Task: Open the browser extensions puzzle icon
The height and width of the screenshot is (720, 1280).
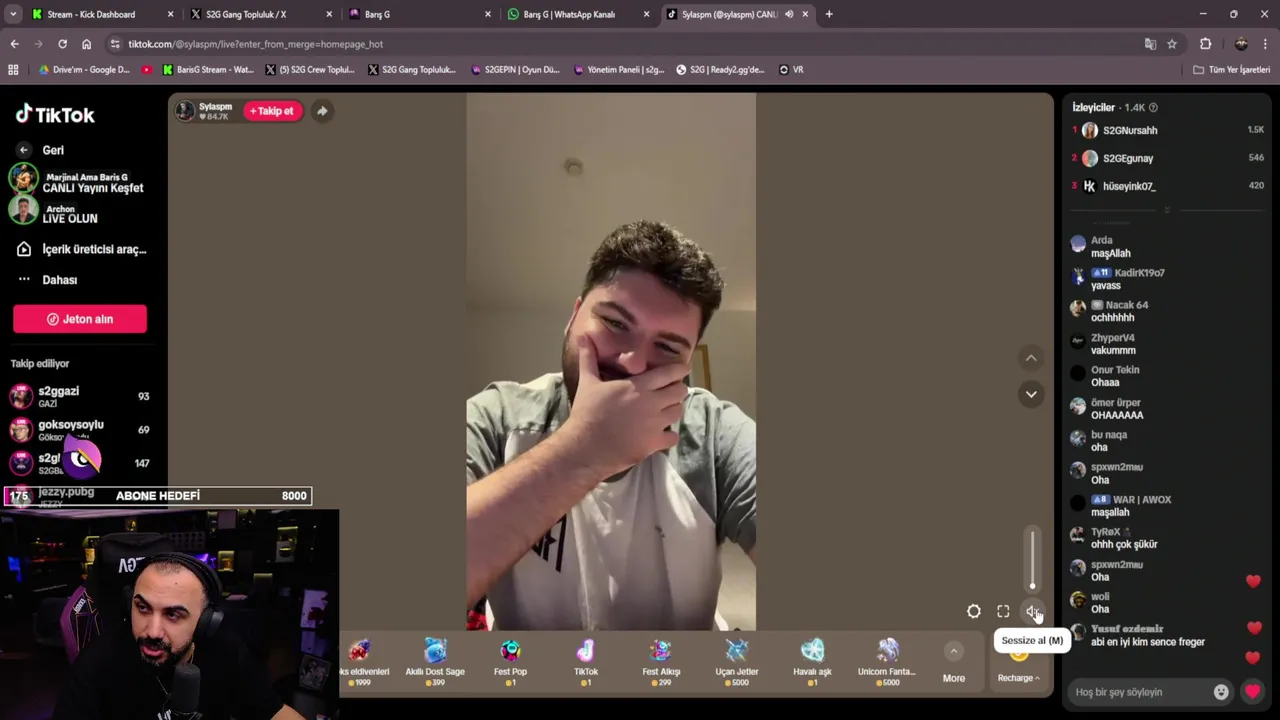Action: 1205,44
